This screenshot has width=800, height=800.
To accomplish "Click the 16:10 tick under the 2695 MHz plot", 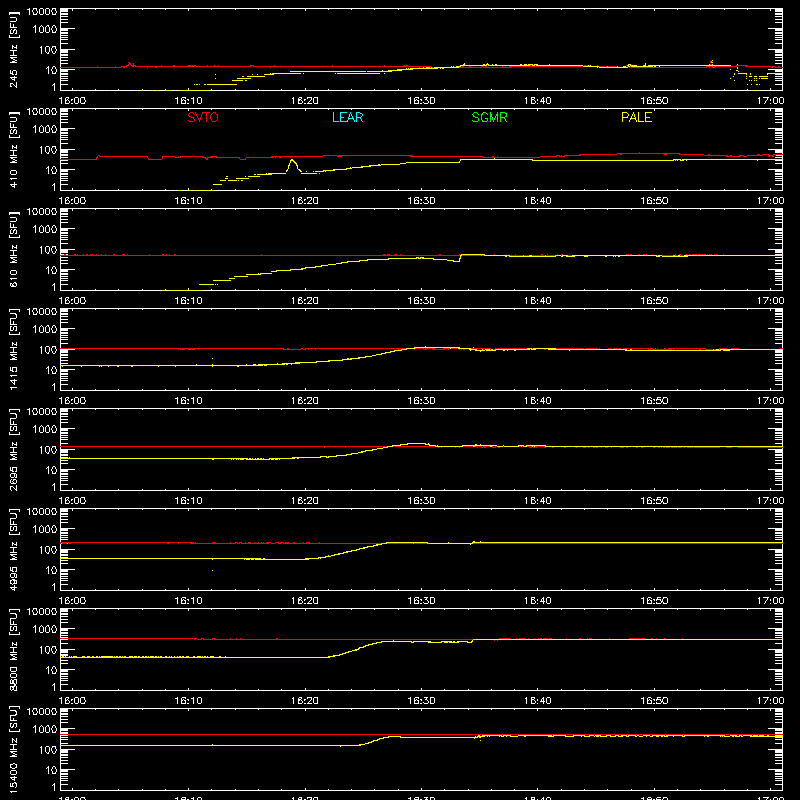I will [188, 501].
